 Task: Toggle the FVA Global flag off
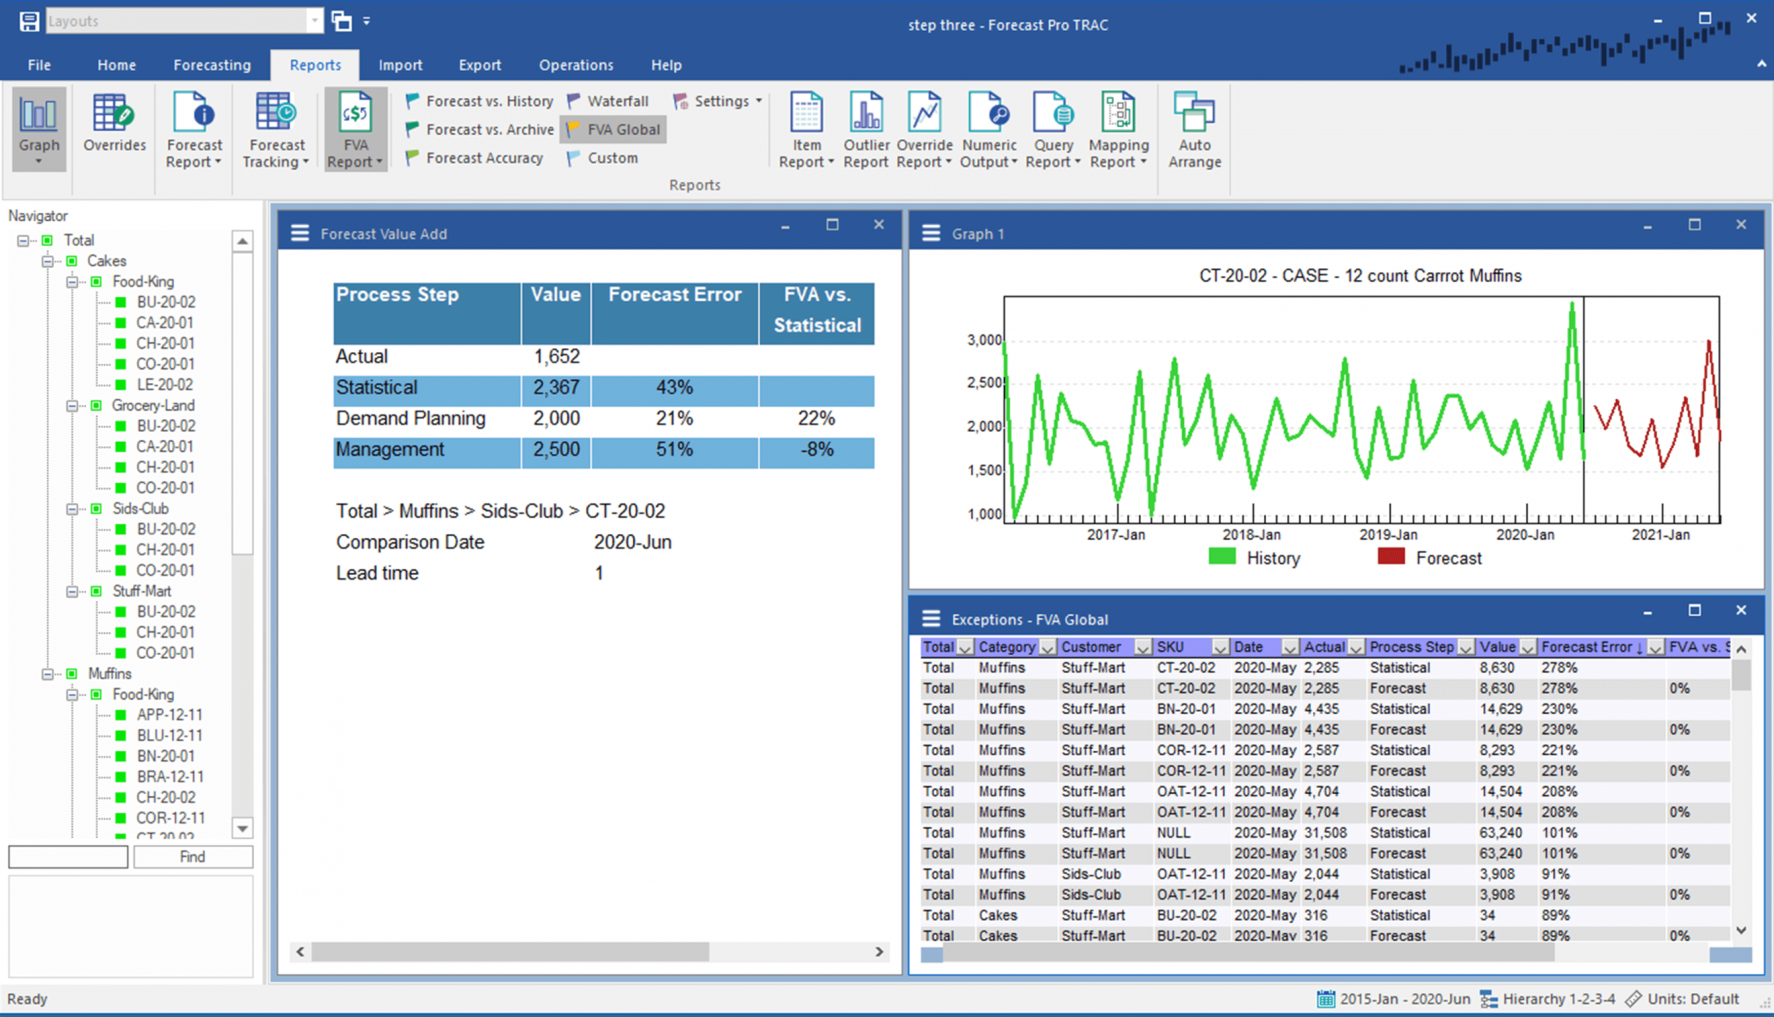(612, 129)
